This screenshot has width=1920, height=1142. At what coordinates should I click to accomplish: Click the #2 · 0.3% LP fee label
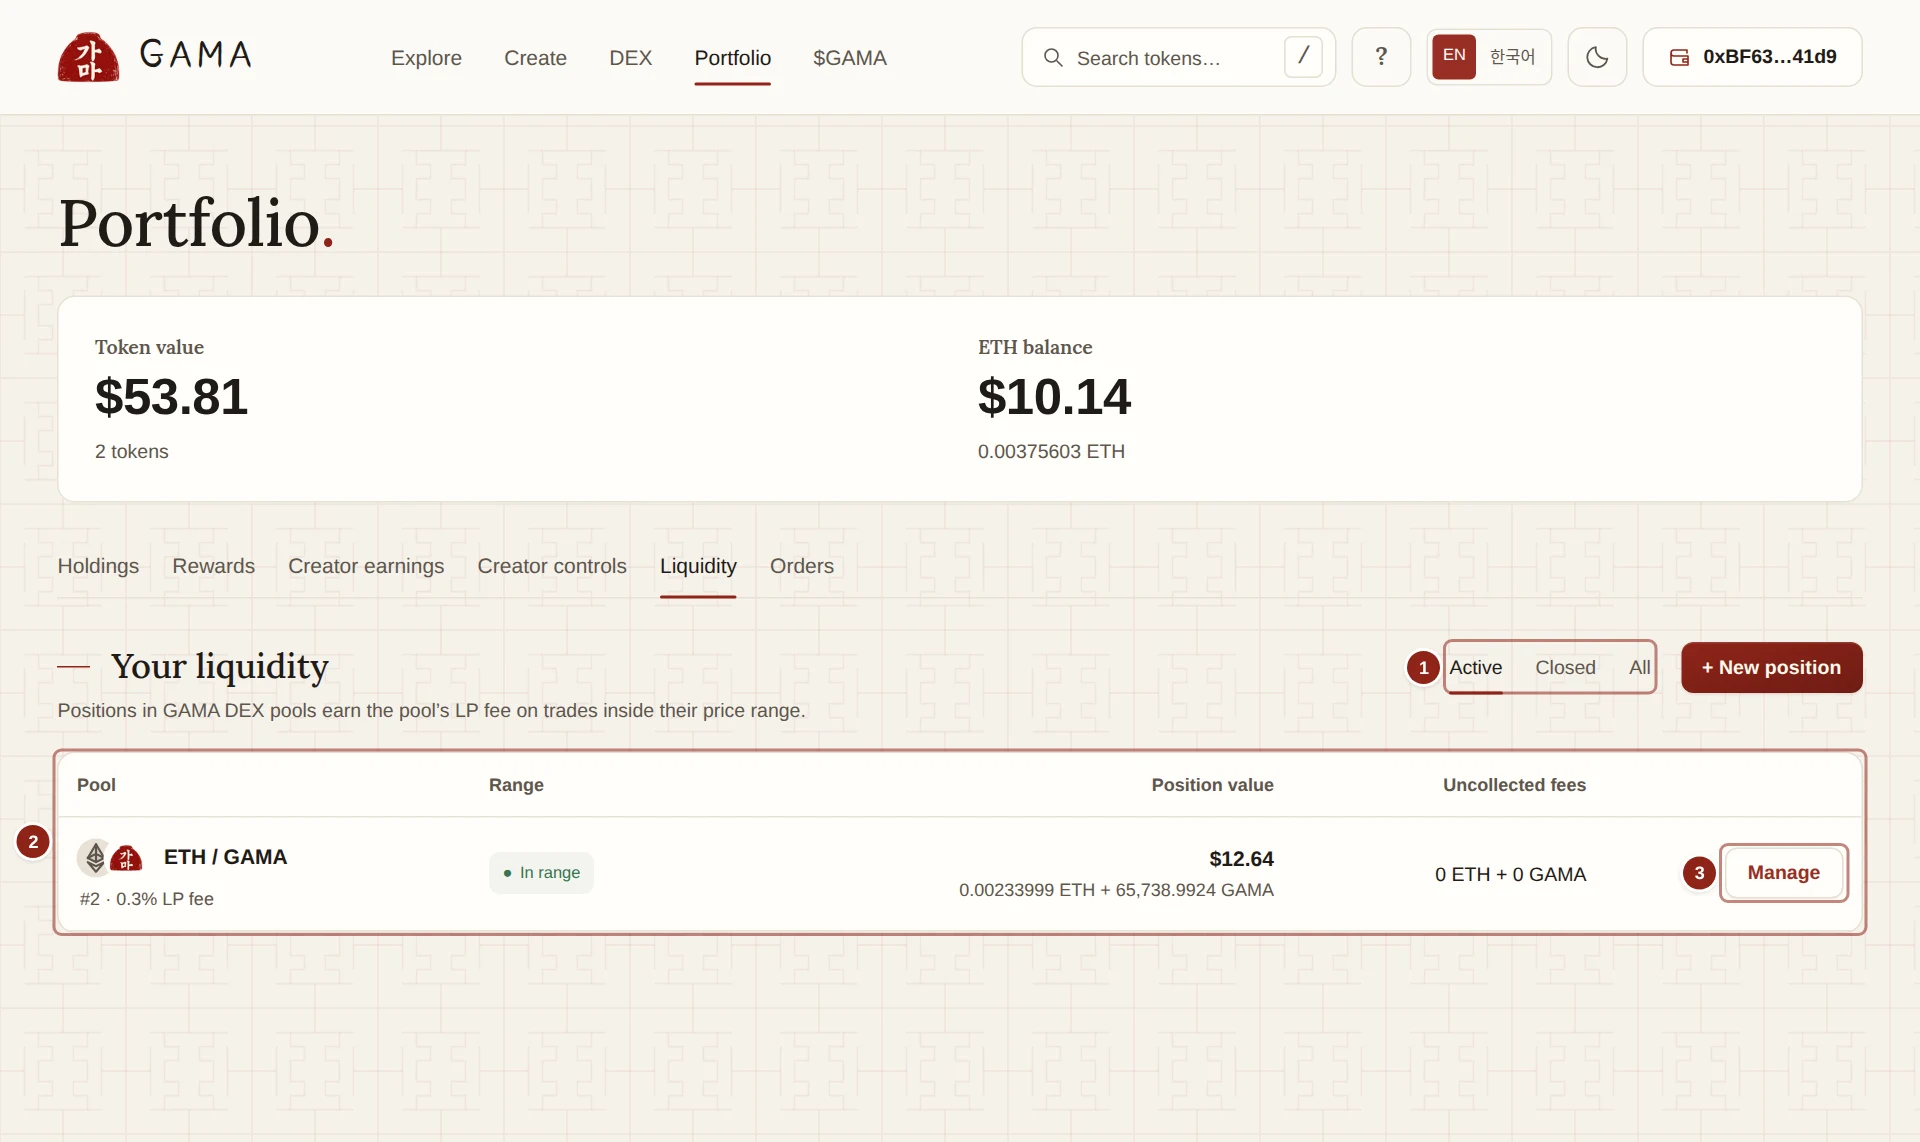coord(147,899)
